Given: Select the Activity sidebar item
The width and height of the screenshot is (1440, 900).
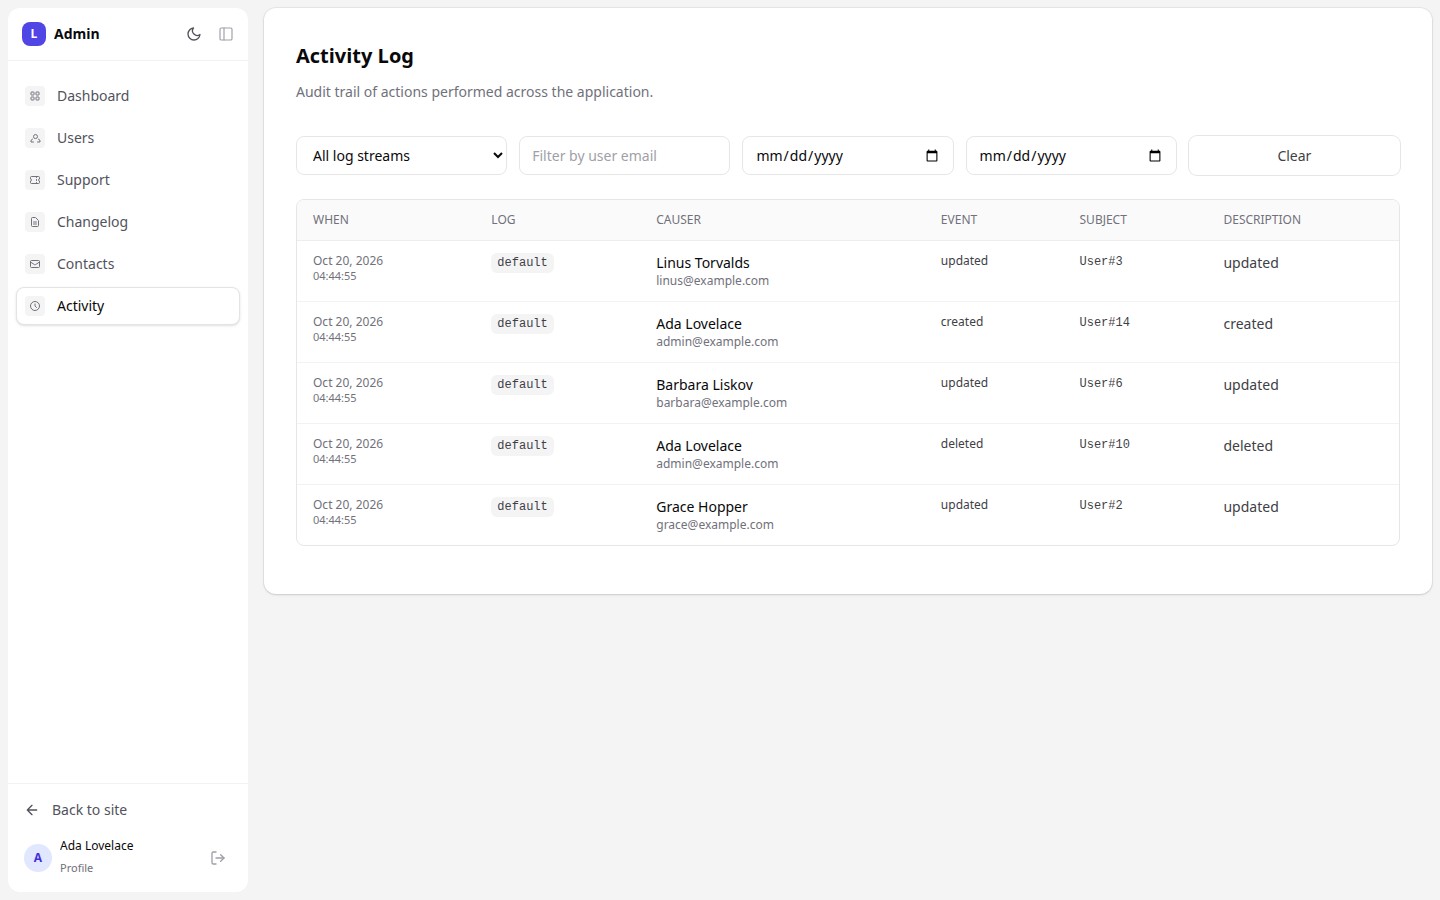Looking at the screenshot, I should tap(128, 306).
